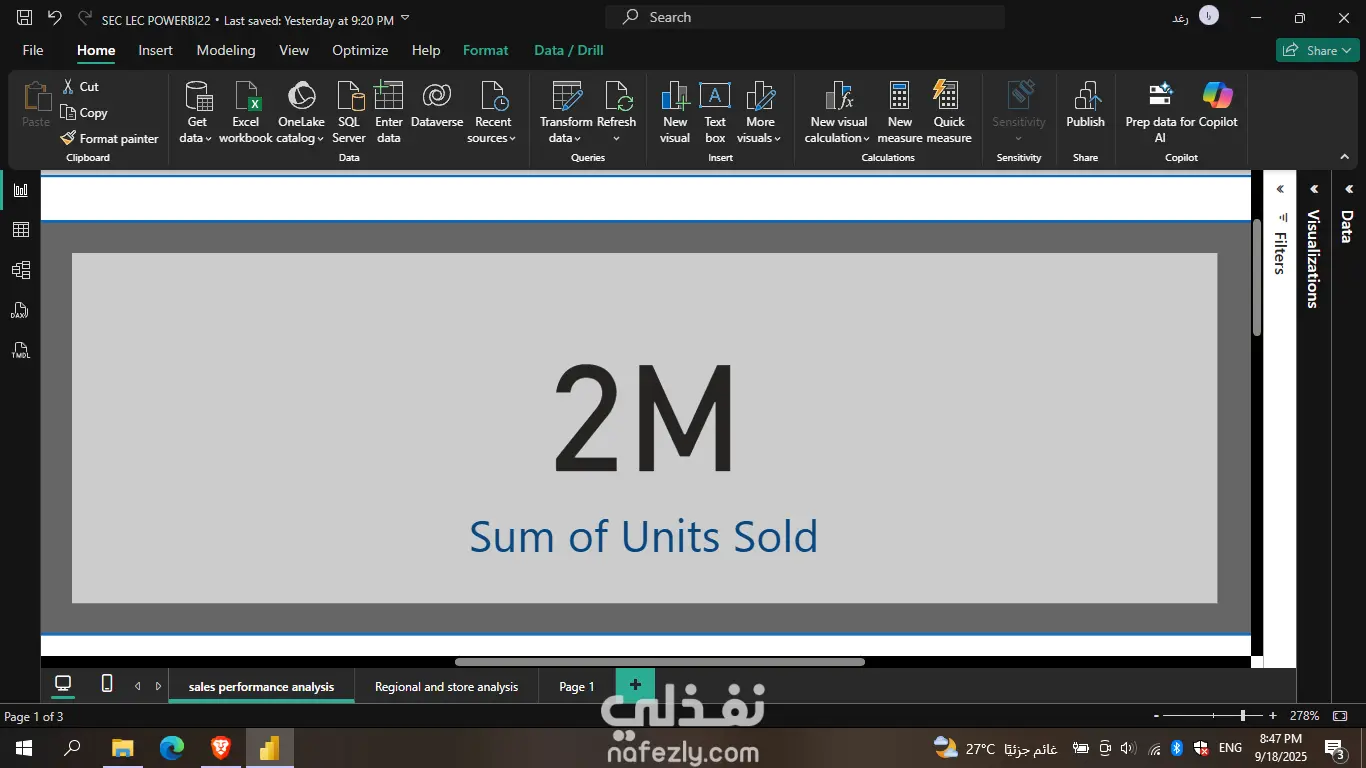This screenshot has width=1366, height=768.
Task: Open the Enter data table dialog
Action: [x=389, y=113]
